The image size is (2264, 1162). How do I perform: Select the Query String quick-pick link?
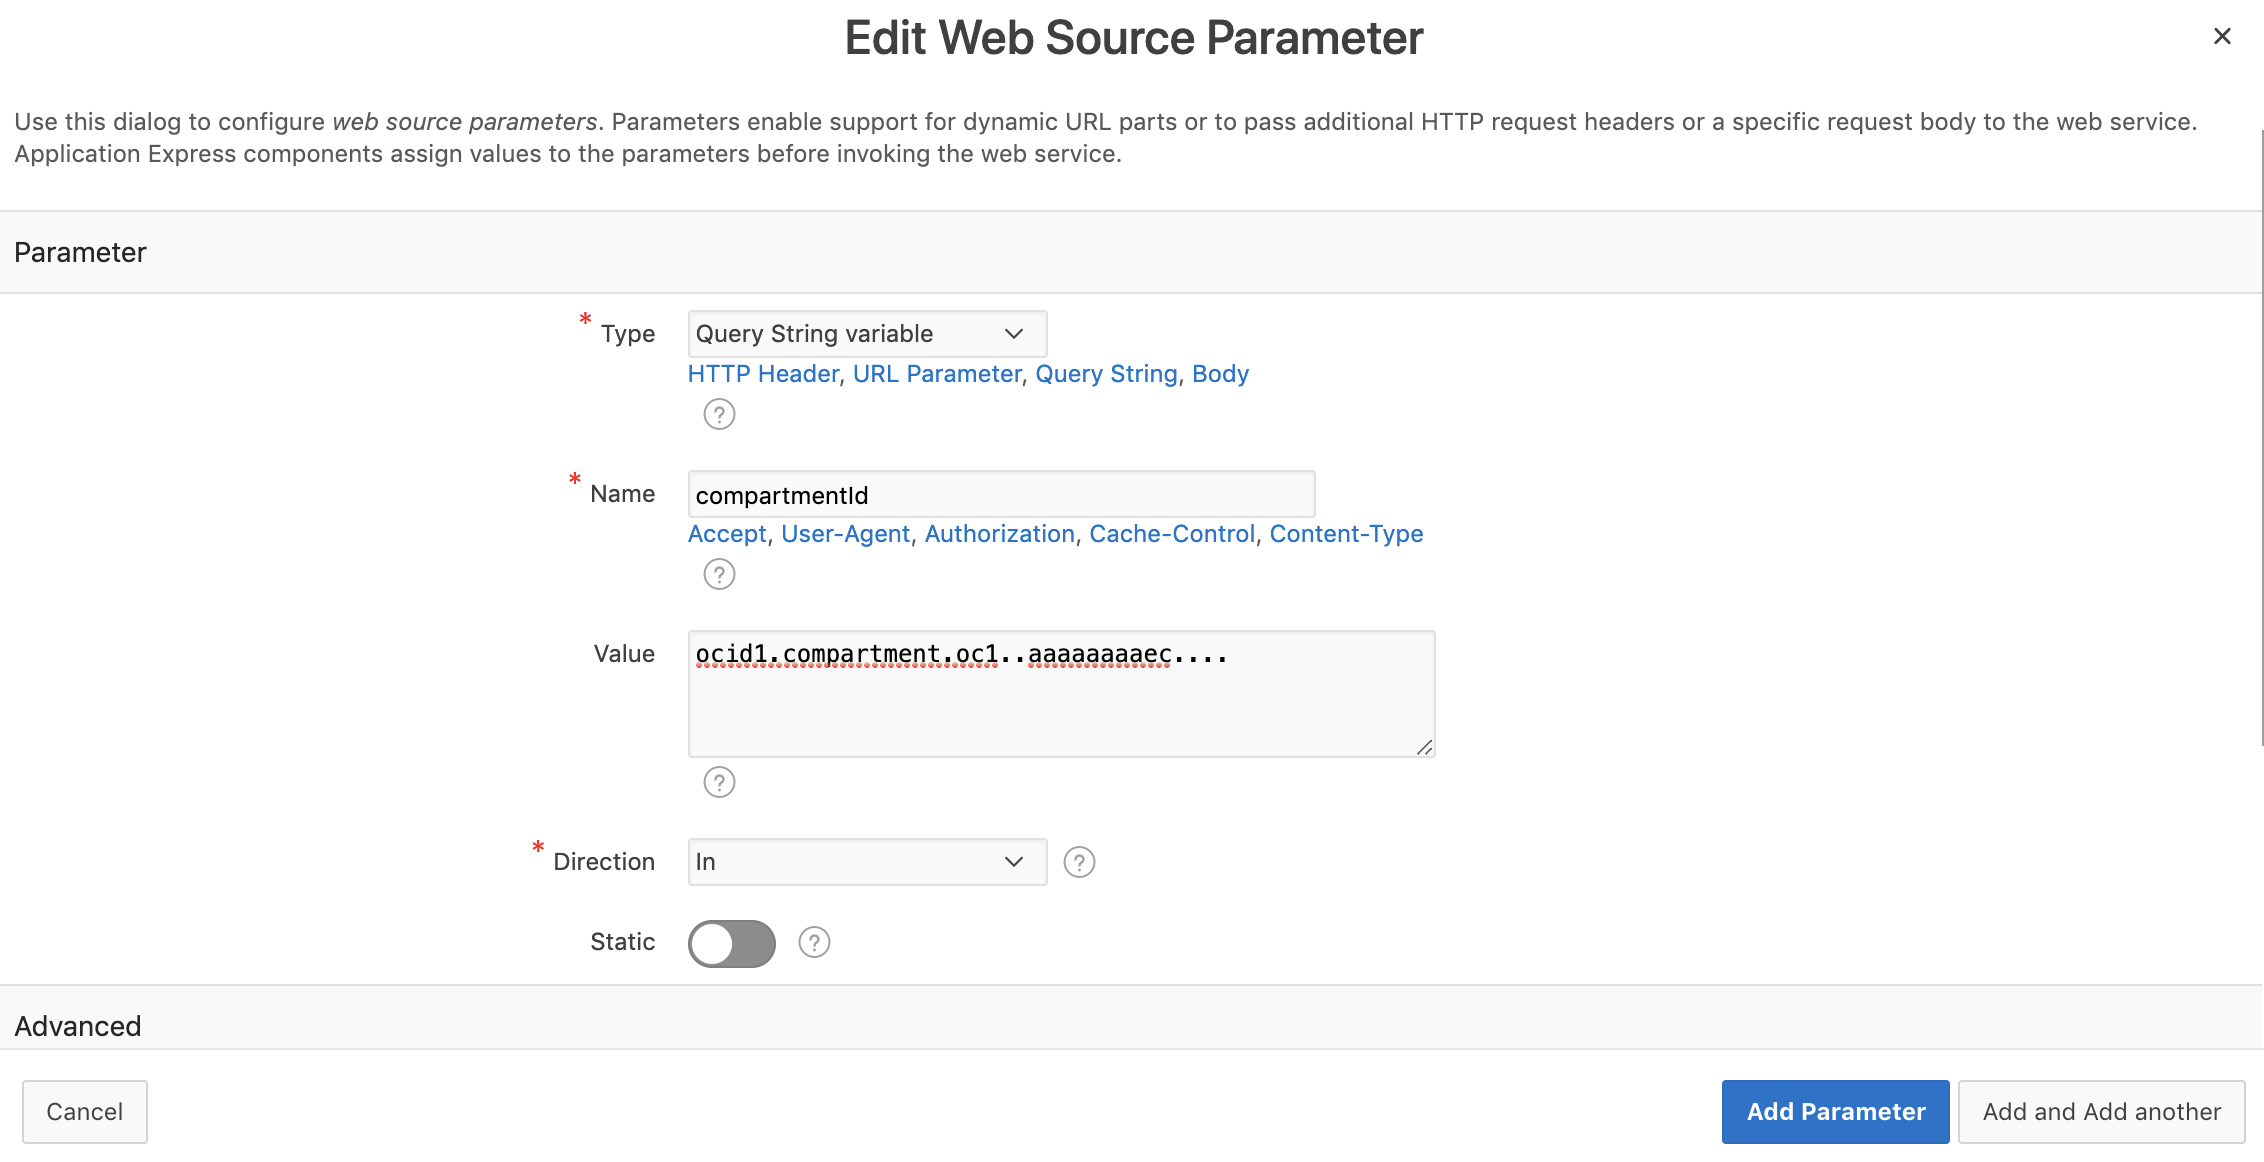pos(1106,374)
